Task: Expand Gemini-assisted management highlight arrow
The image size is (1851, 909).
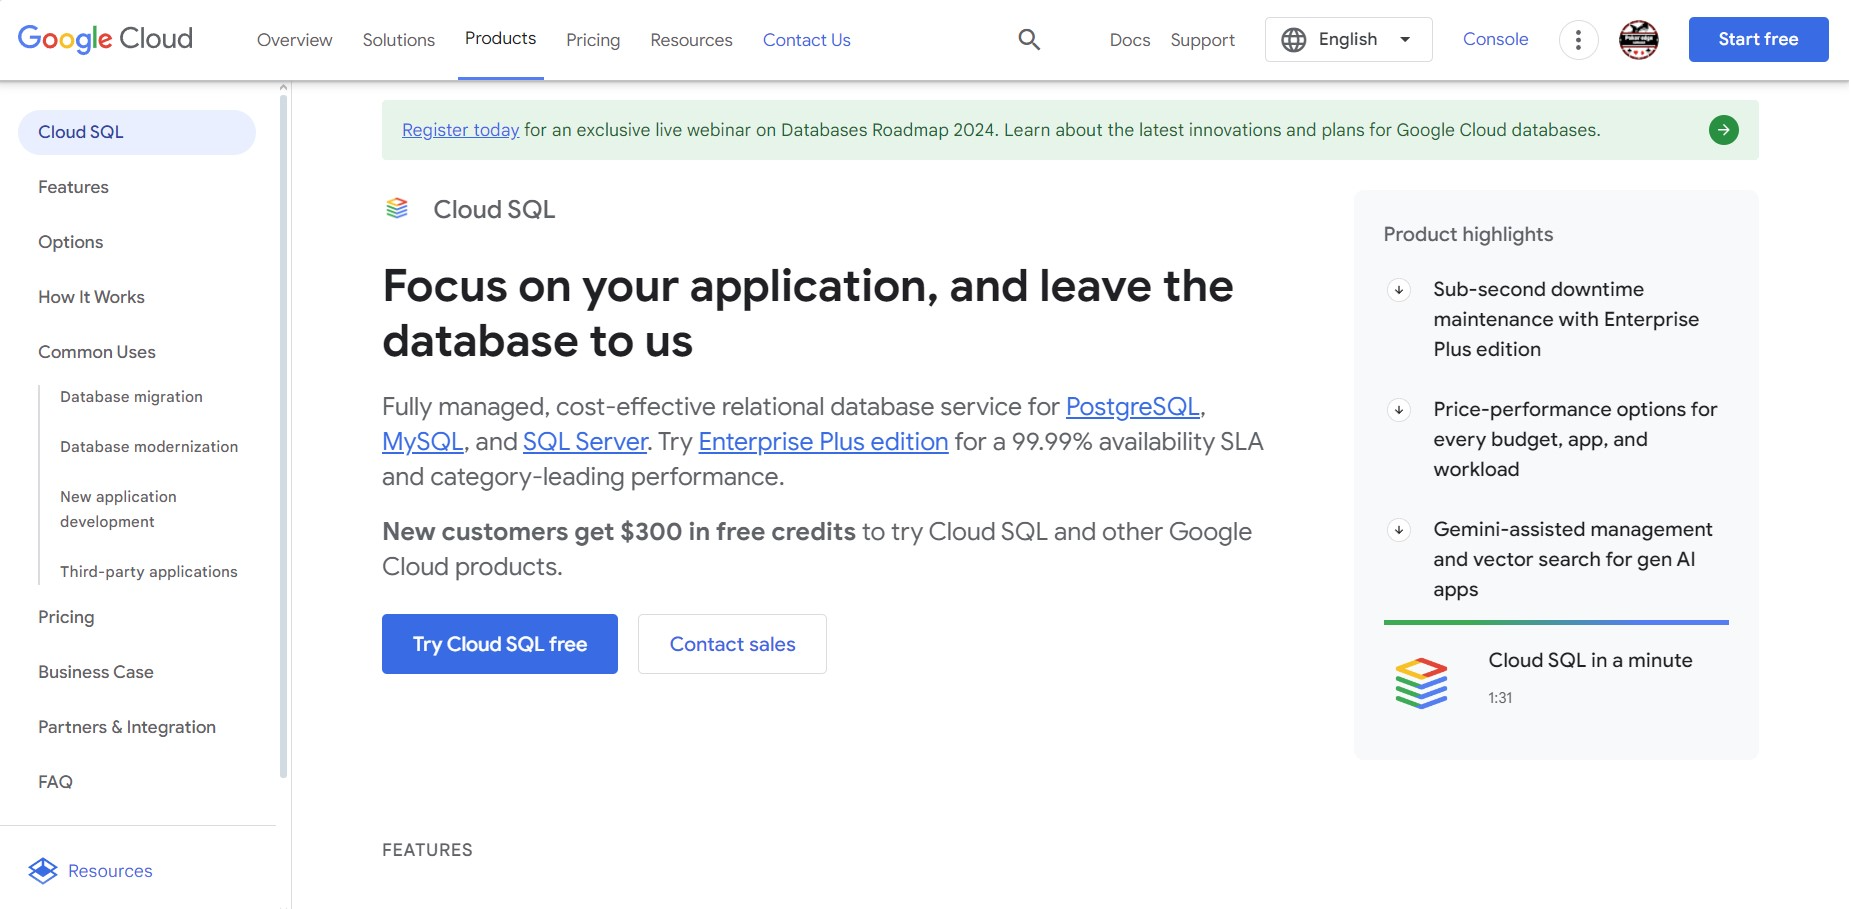Action: pyautogui.click(x=1399, y=530)
